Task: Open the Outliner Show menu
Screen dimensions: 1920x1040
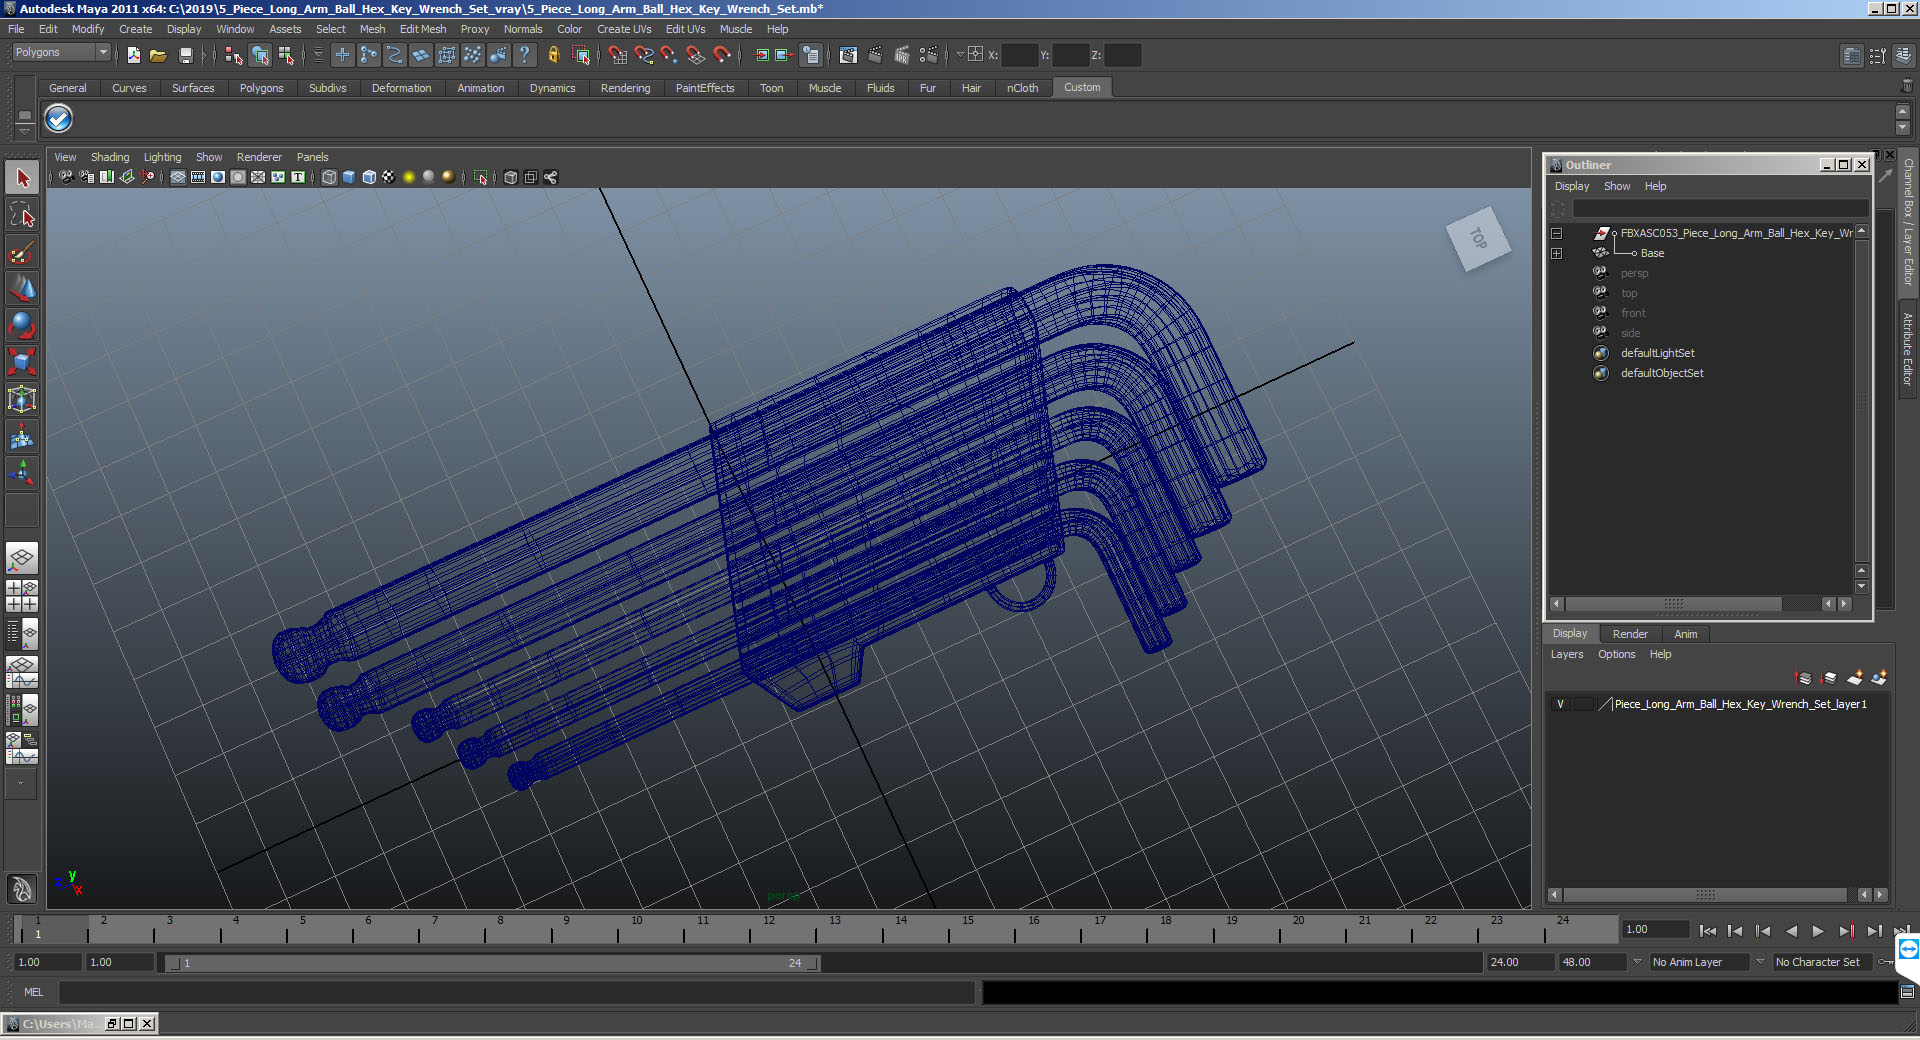Action: (1617, 186)
